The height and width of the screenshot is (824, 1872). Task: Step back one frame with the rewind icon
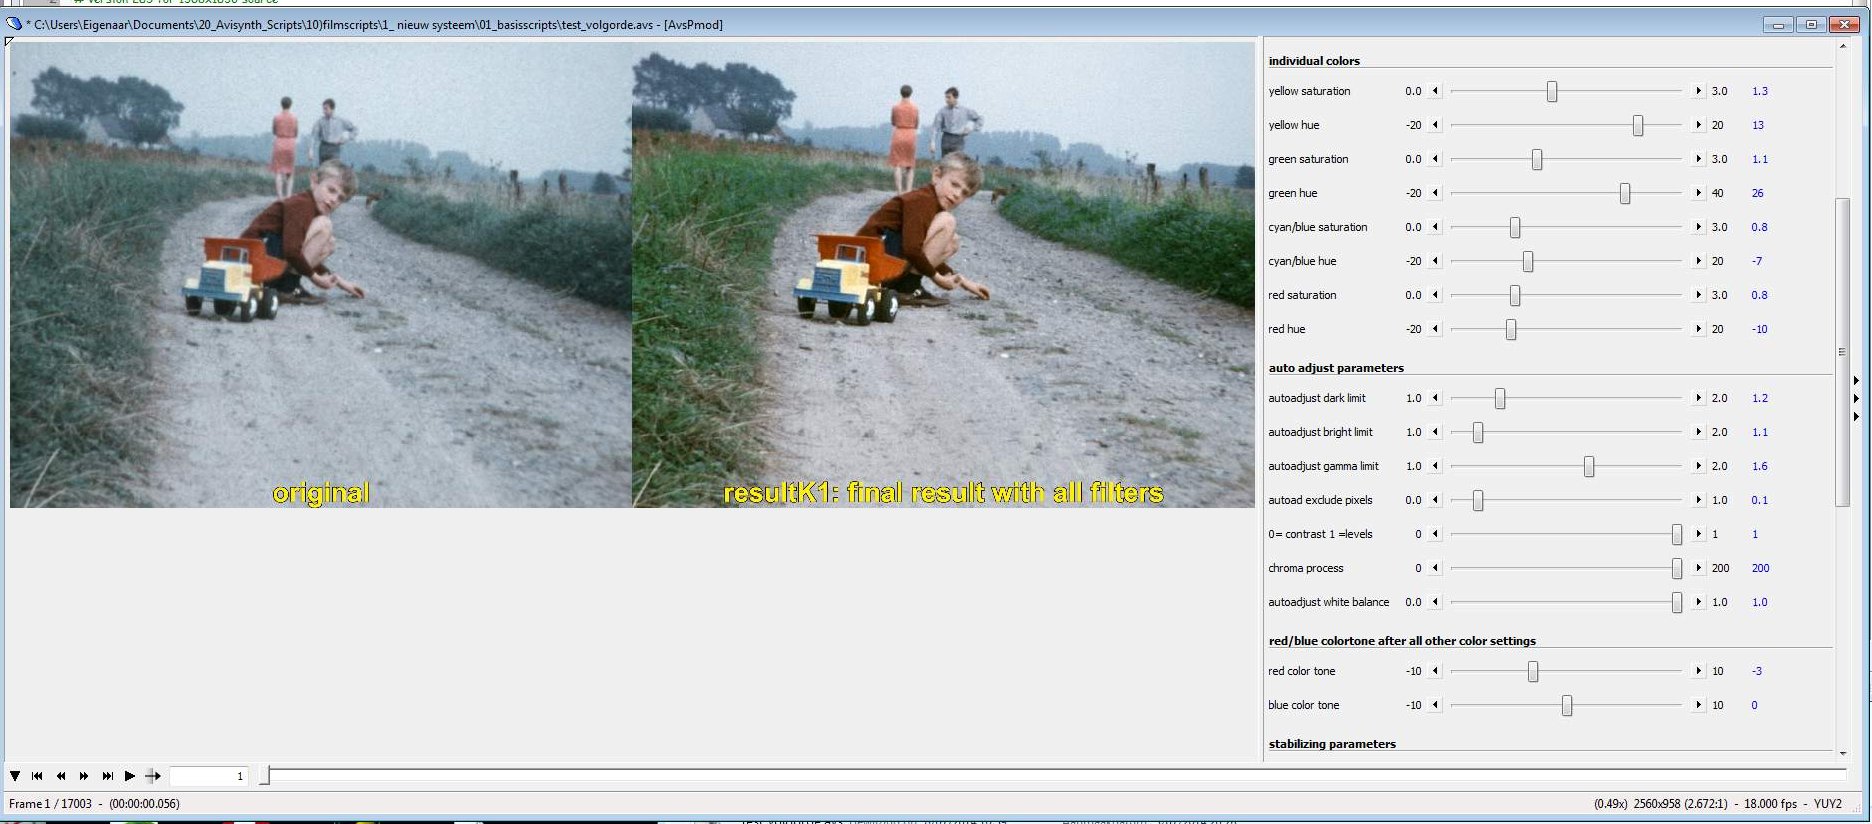[61, 776]
